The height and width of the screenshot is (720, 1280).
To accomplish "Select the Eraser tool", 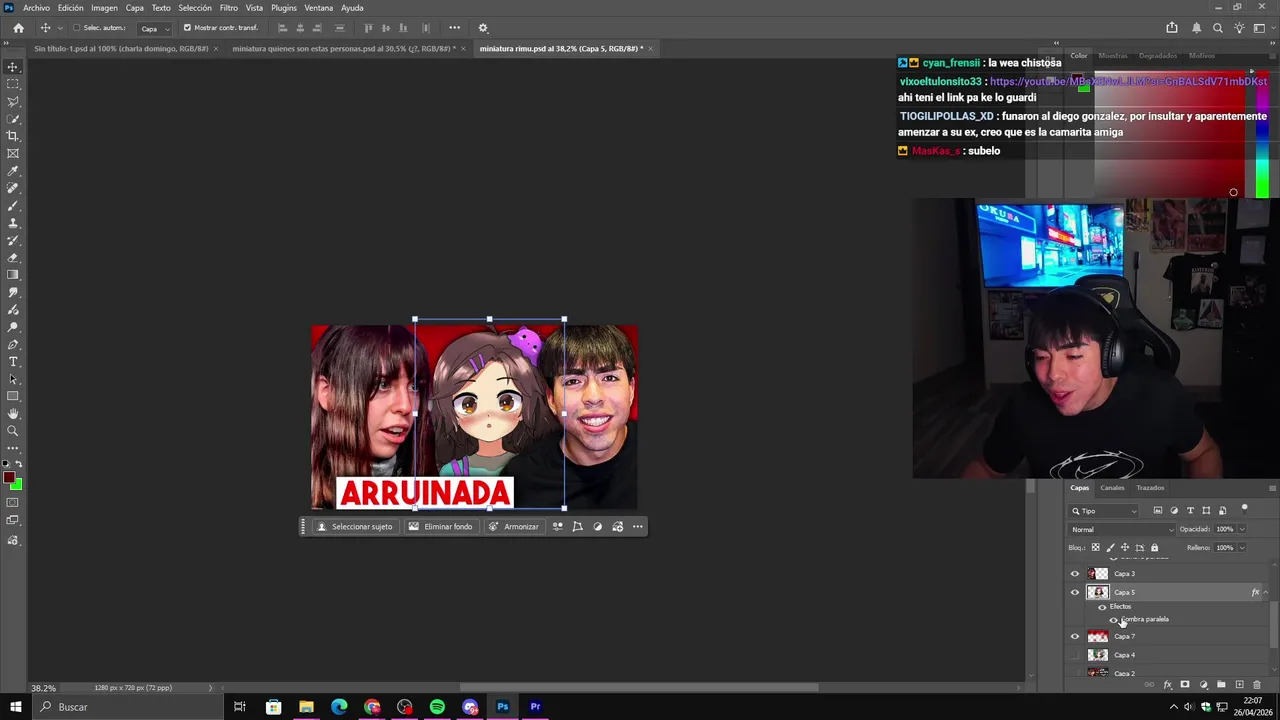I will [x=13, y=258].
